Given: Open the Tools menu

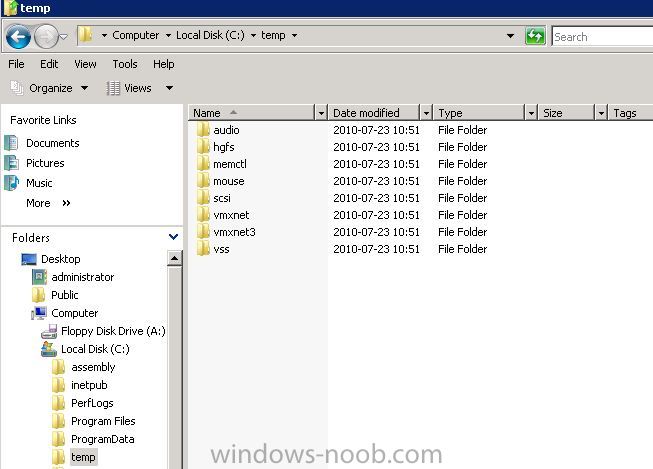Looking at the screenshot, I should 125,64.
